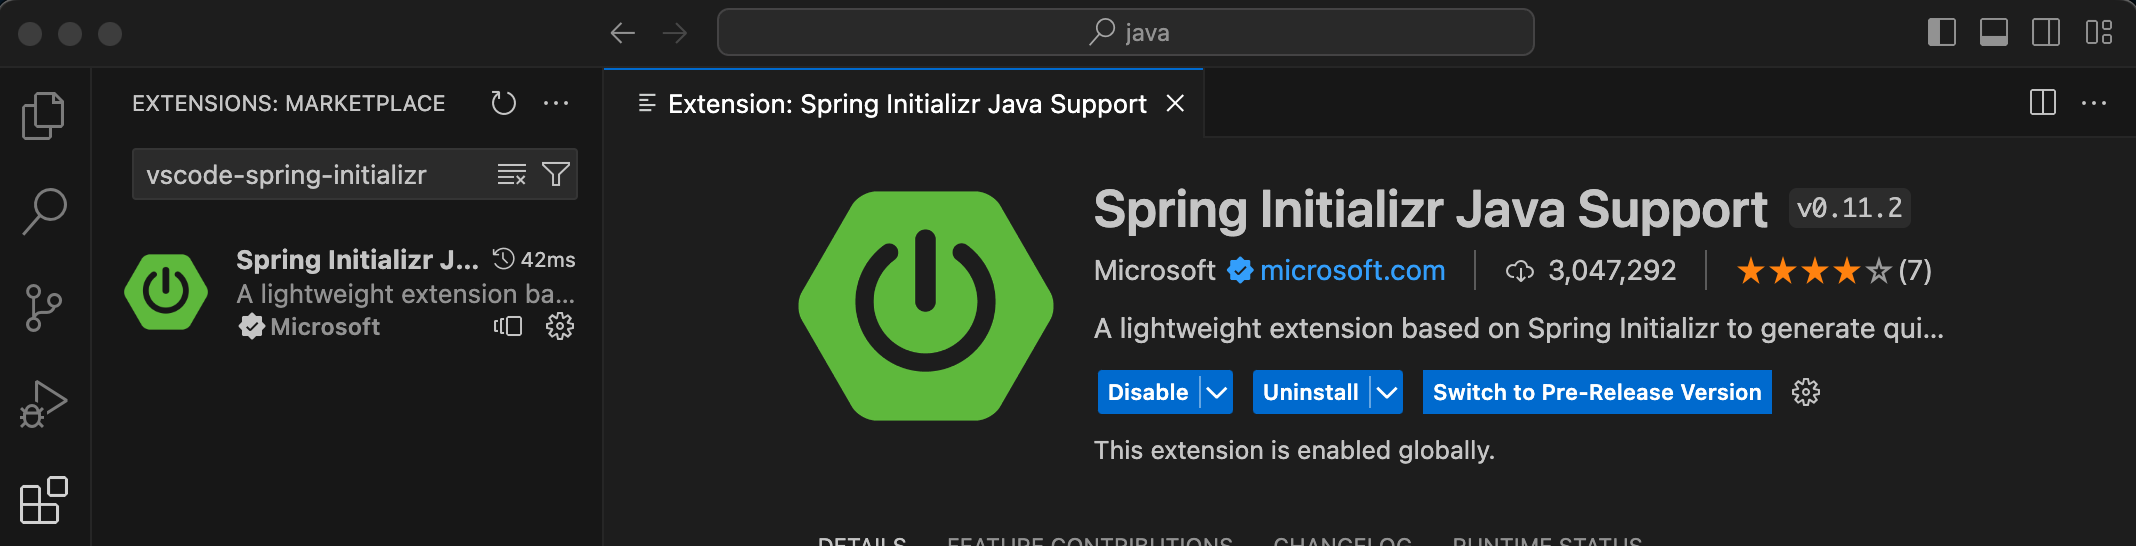Open the Run and Debug view
The height and width of the screenshot is (546, 2136).
[x=43, y=404]
